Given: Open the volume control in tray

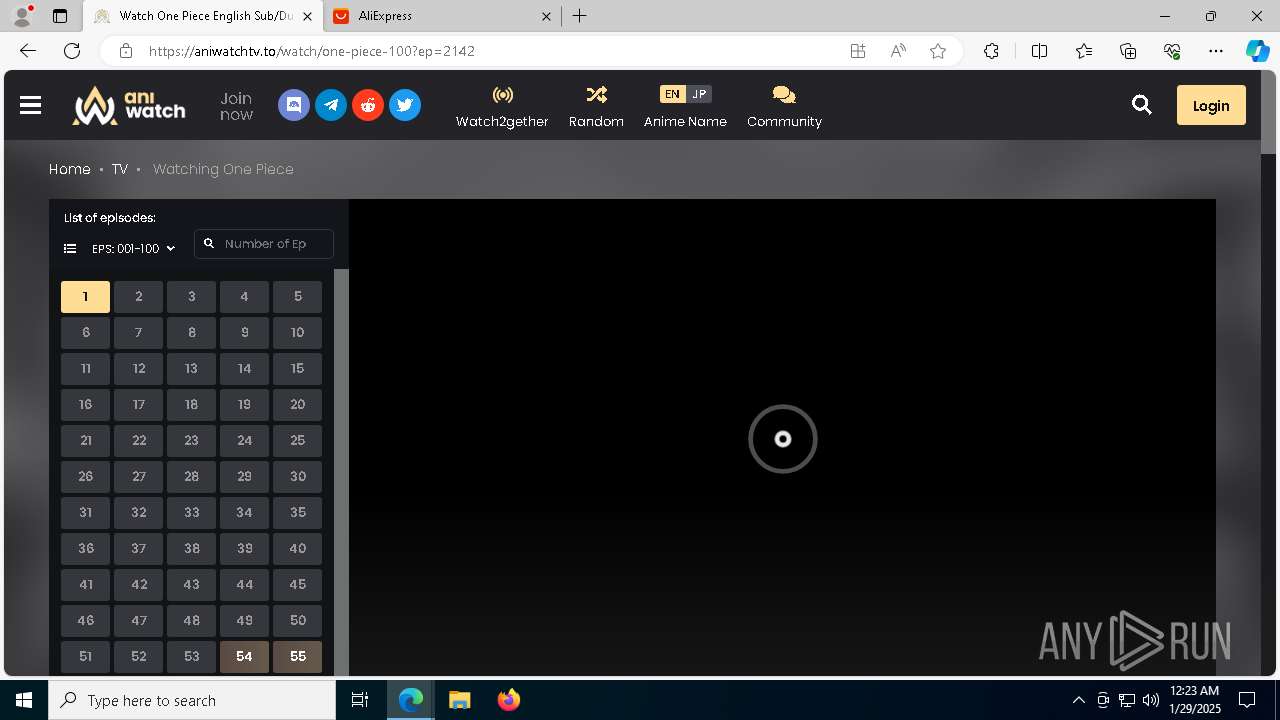Looking at the screenshot, I should (x=1150, y=700).
